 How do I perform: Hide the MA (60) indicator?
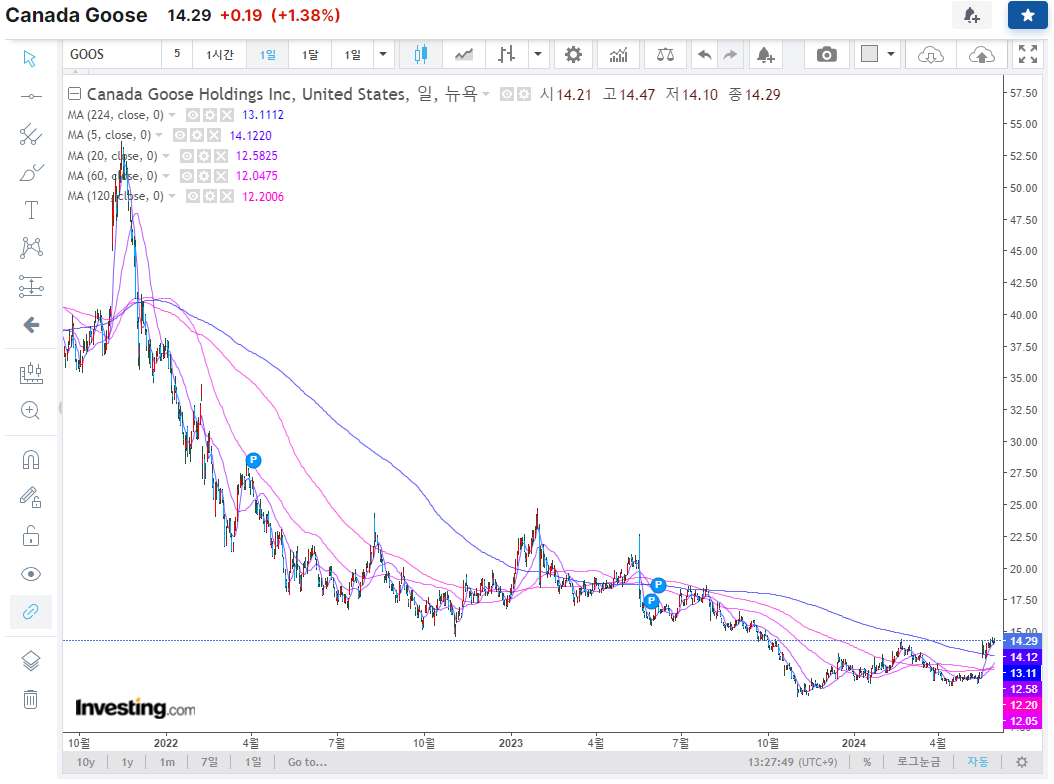[x=186, y=176]
